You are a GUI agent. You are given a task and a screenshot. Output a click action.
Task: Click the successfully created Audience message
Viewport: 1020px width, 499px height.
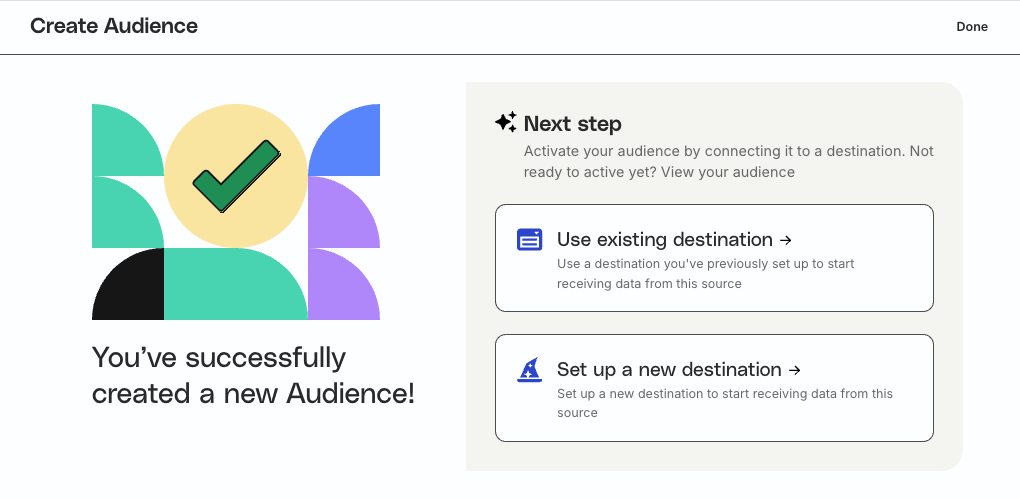(x=252, y=376)
